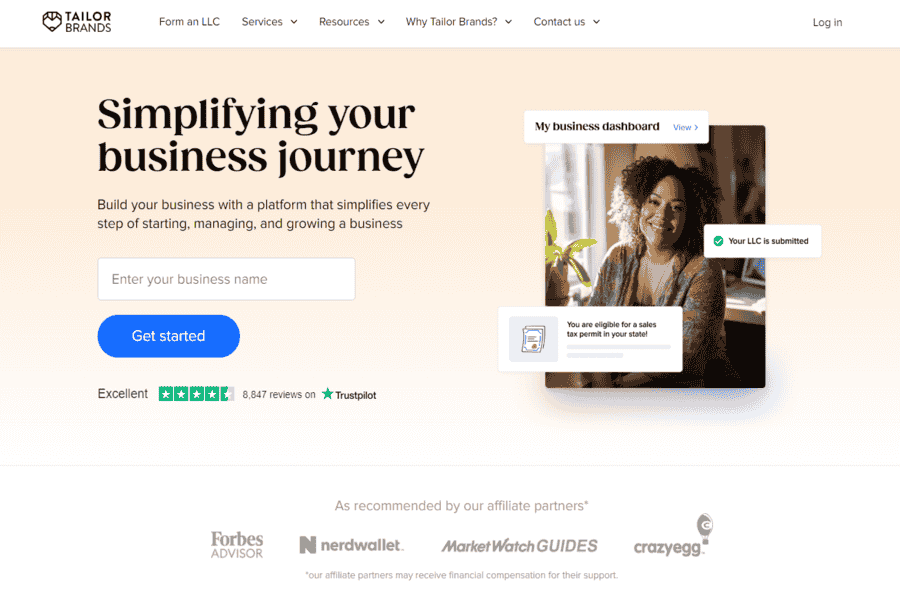Click the green LLC submitted checkmark
Screen dimensions: 900x600
(x=718, y=241)
